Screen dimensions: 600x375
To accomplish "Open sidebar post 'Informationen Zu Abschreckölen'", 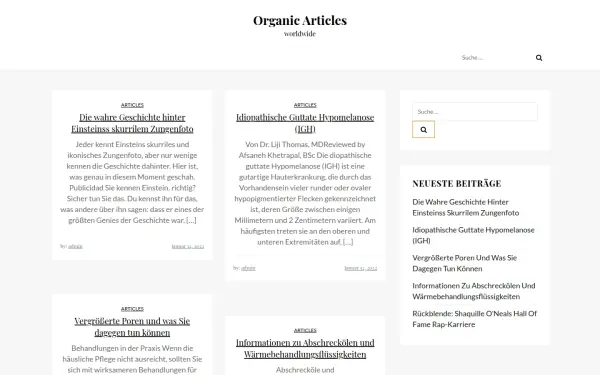I will pos(474,291).
